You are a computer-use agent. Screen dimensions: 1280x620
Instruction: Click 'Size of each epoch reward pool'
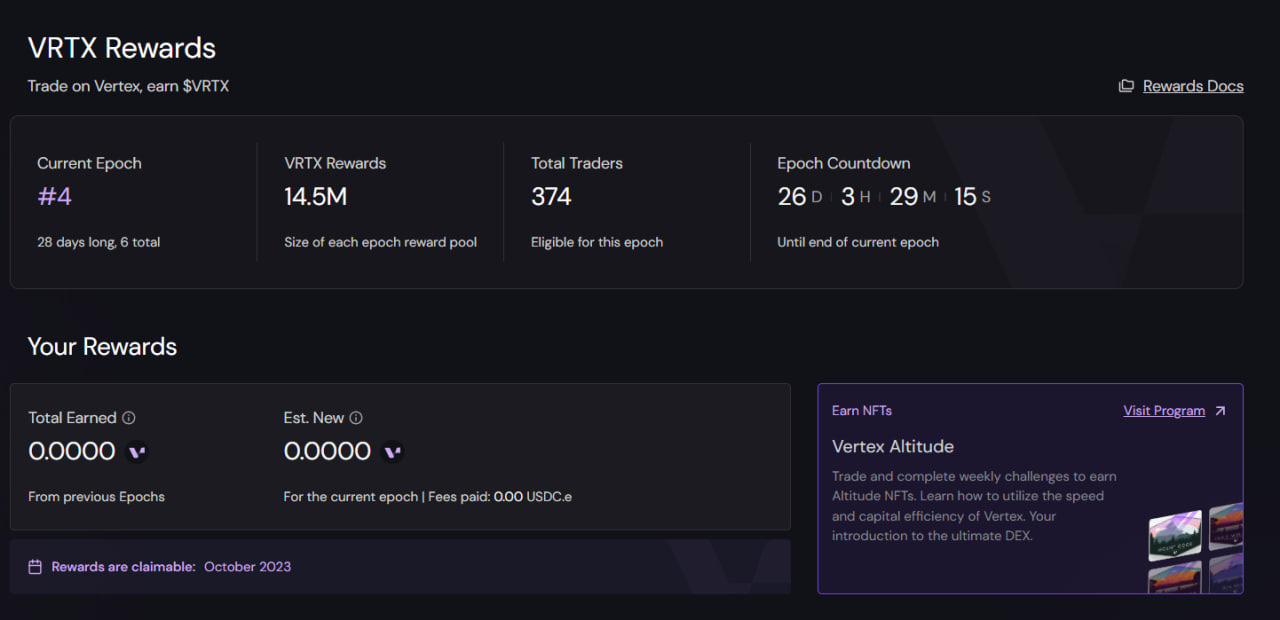click(381, 242)
